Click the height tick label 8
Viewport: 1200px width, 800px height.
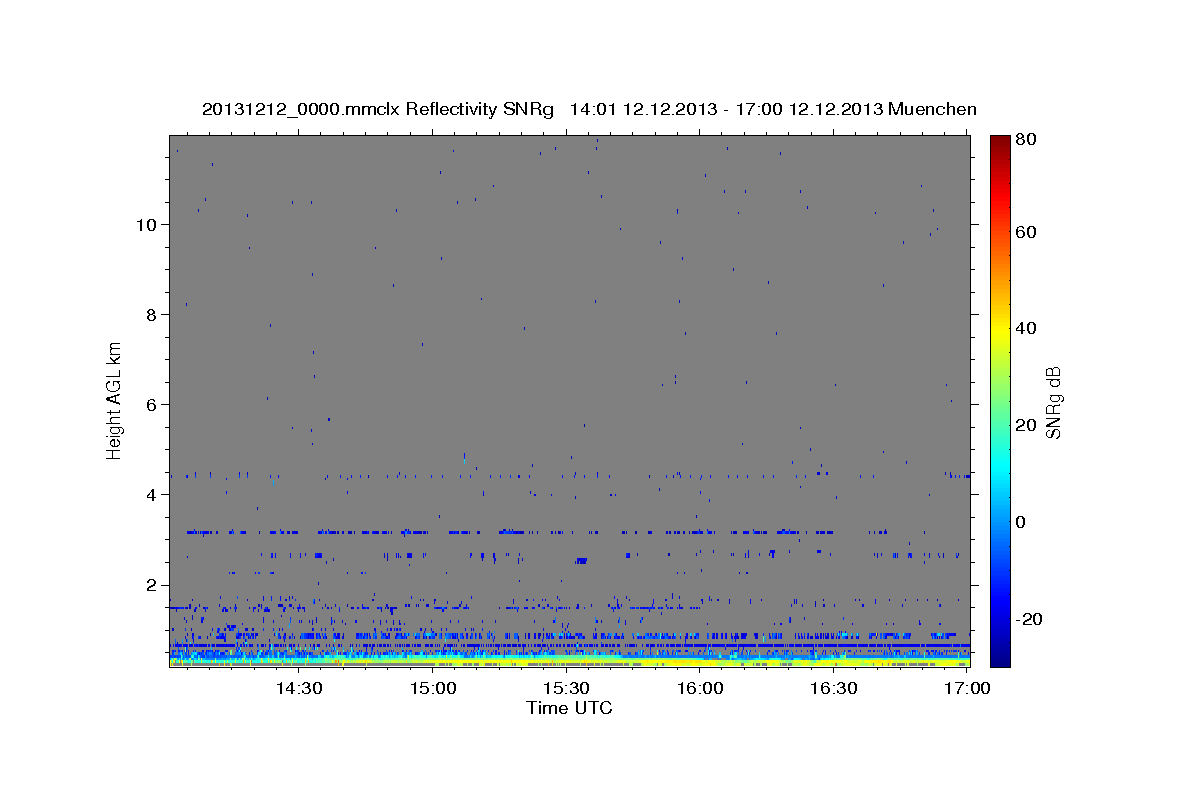click(149, 315)
